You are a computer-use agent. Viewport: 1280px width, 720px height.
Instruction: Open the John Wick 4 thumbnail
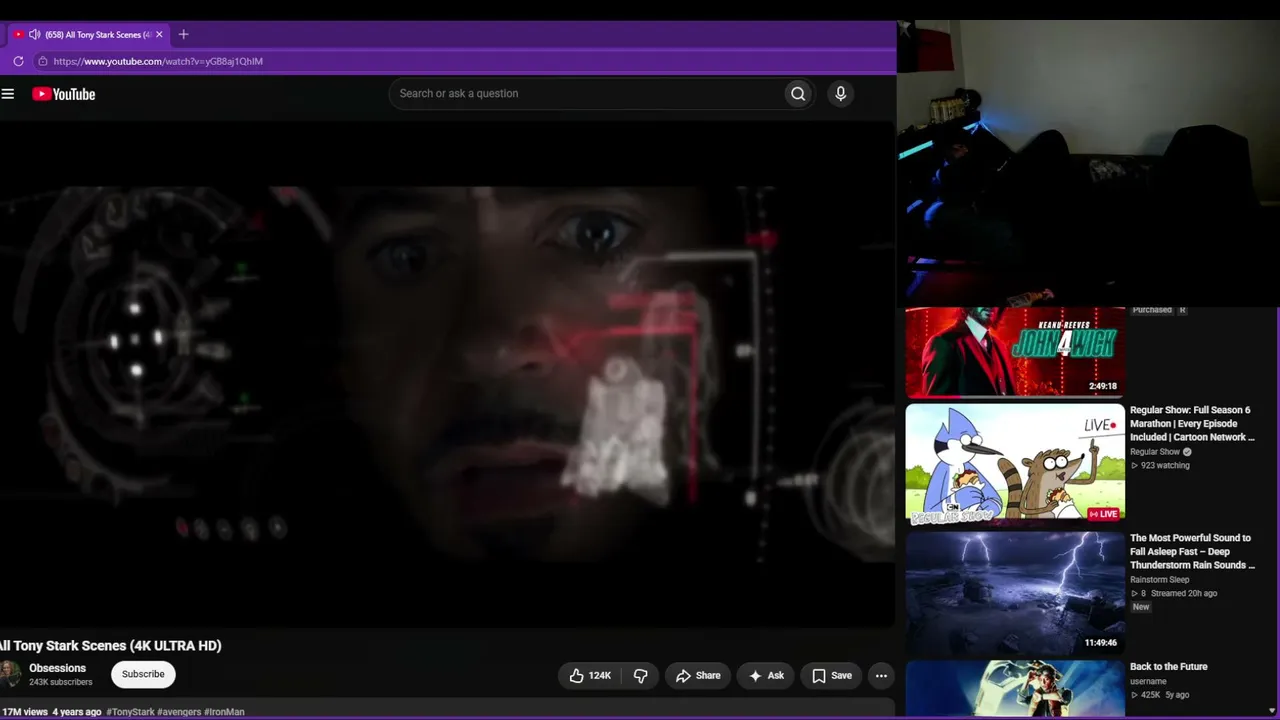coord(1015,352)
